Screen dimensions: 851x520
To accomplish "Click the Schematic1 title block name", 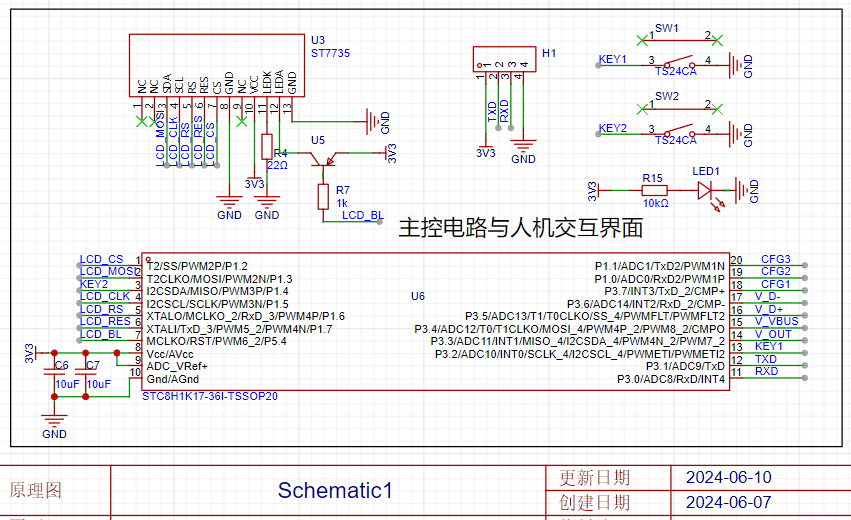I will click(x=335, y=490).
